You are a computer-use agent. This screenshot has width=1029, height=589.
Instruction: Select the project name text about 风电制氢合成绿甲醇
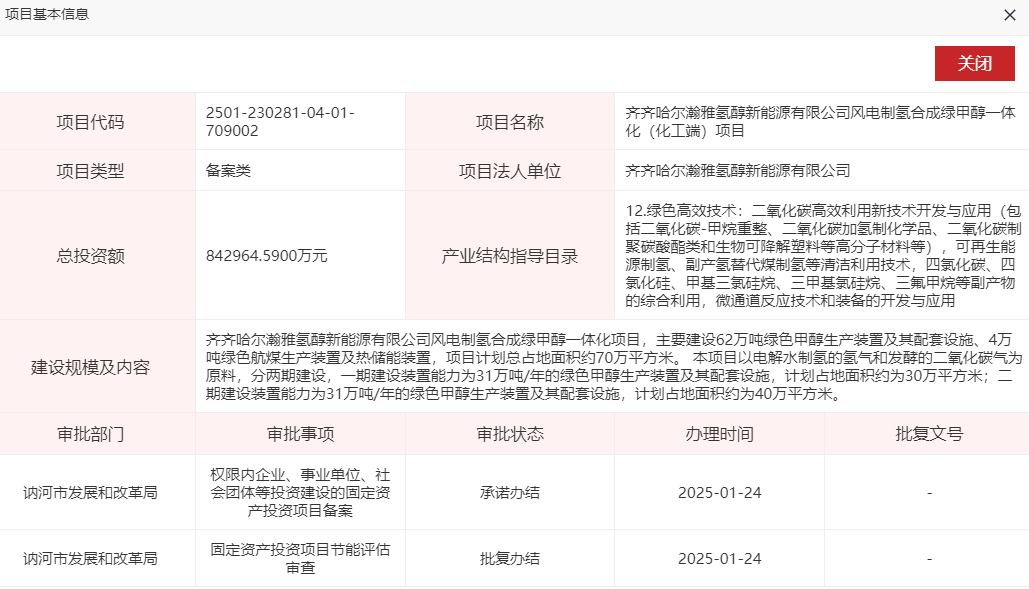819,122
